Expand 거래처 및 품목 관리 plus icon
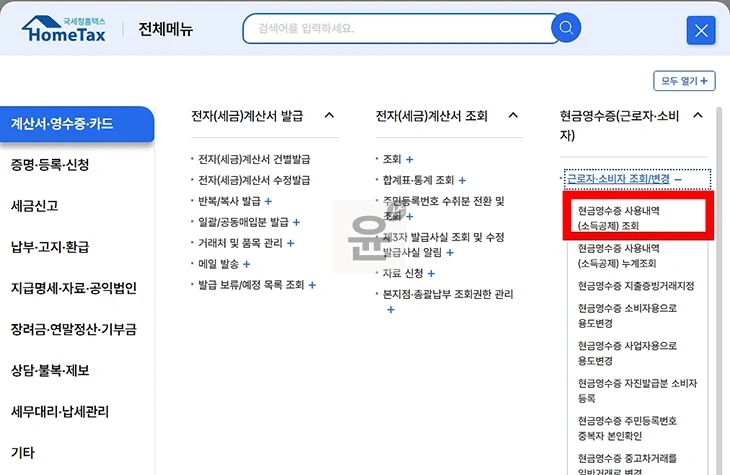 tap(291, 243)
